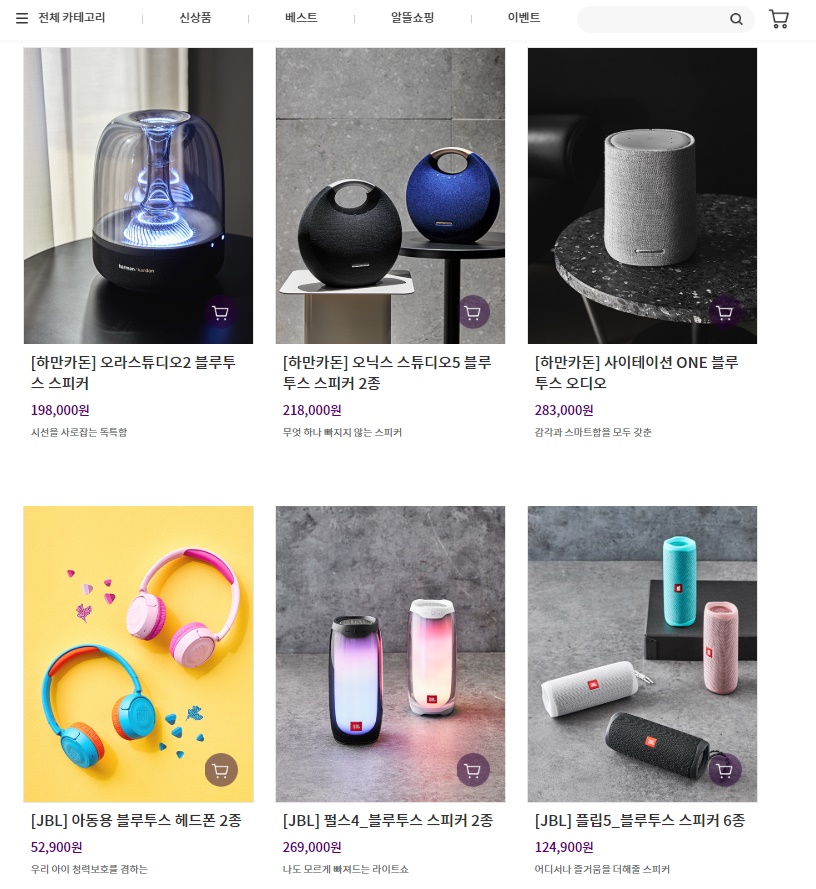This screenshot has height=889, width=816.
Task: Select the 이벤트 menu item
Action: pyautogui.click(x=523, y=18)
